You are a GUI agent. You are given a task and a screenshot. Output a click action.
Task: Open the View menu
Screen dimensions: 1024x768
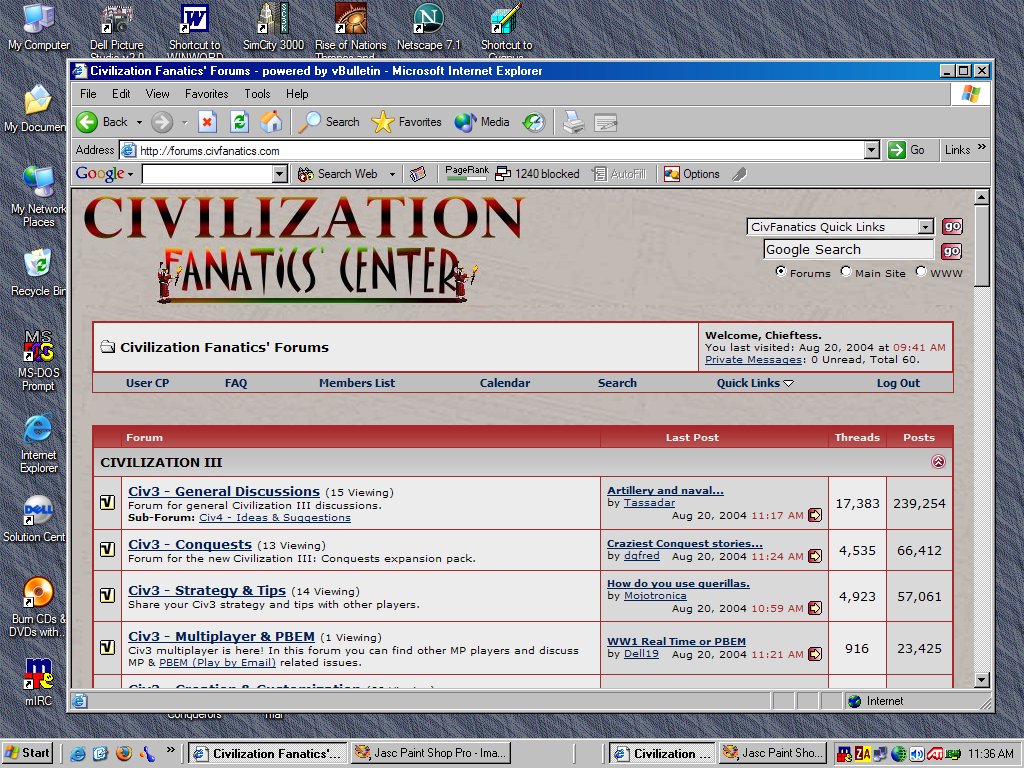coord(157,94)
